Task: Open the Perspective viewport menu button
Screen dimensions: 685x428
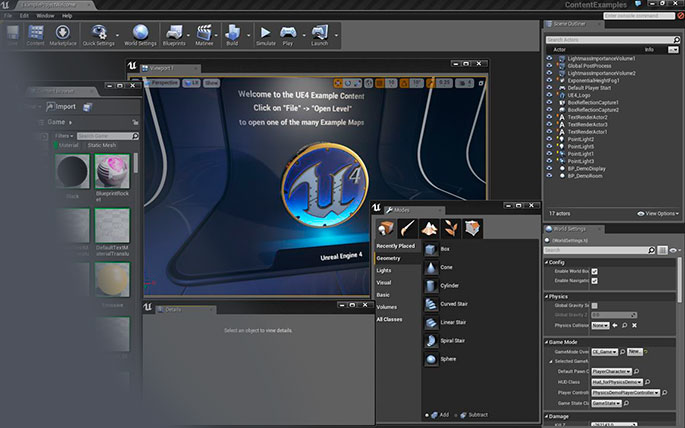Action: click(x=162, y=83)
